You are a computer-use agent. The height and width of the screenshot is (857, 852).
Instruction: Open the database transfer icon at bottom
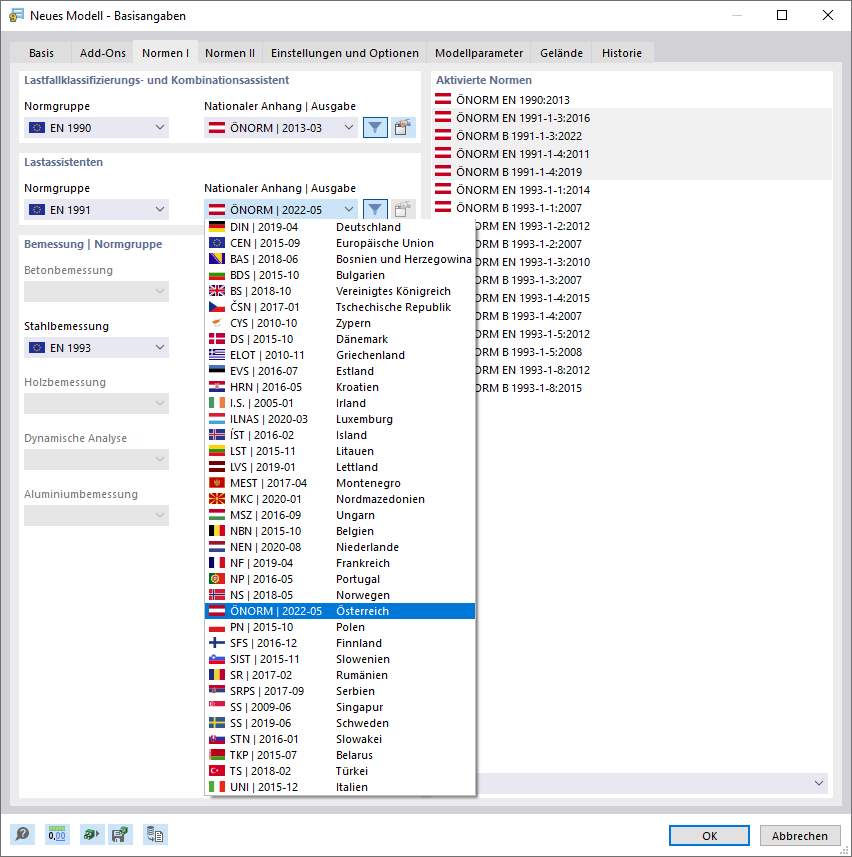click(x=155, y=834)
